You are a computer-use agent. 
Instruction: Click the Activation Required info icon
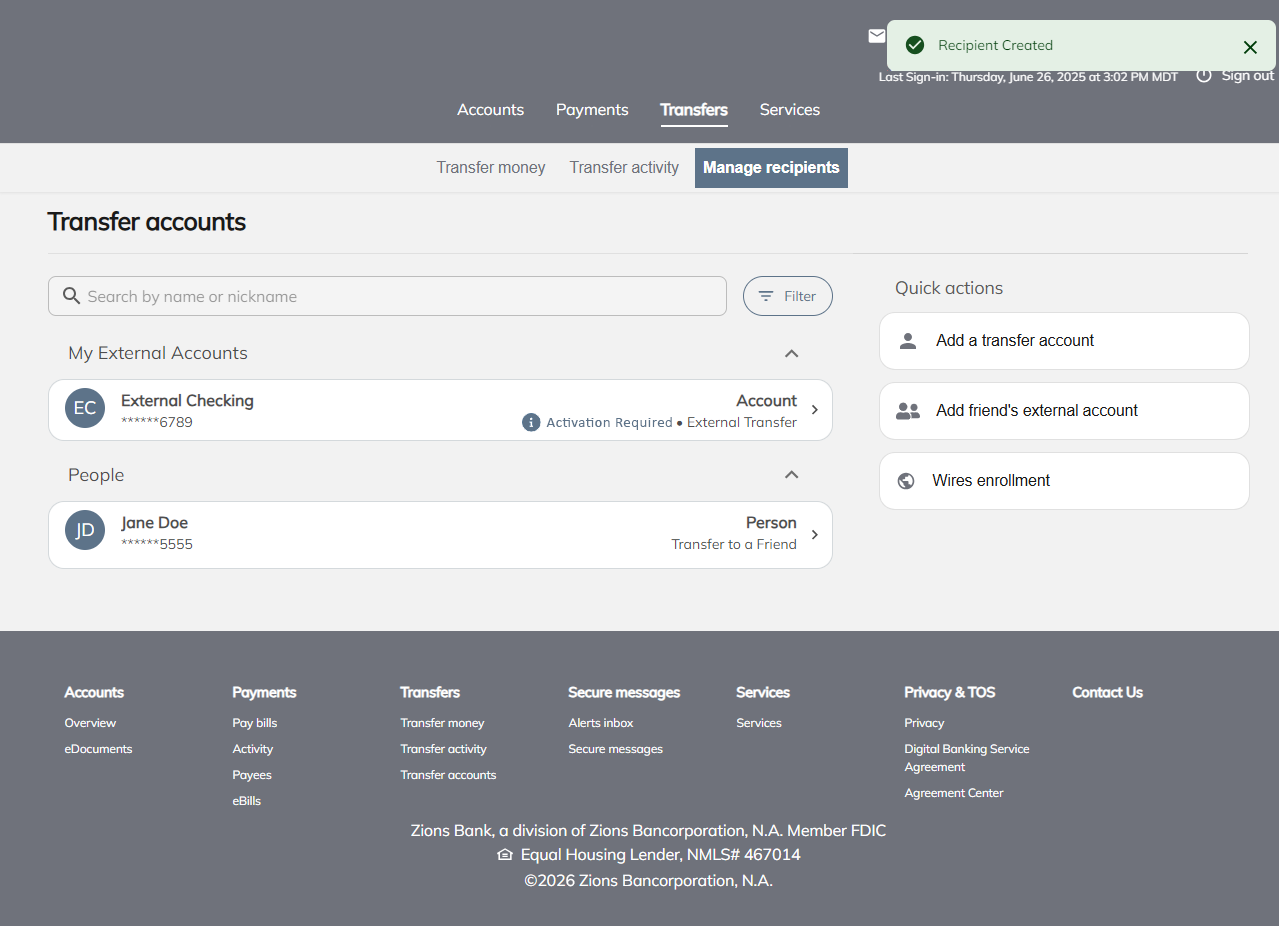pos(531,422)
